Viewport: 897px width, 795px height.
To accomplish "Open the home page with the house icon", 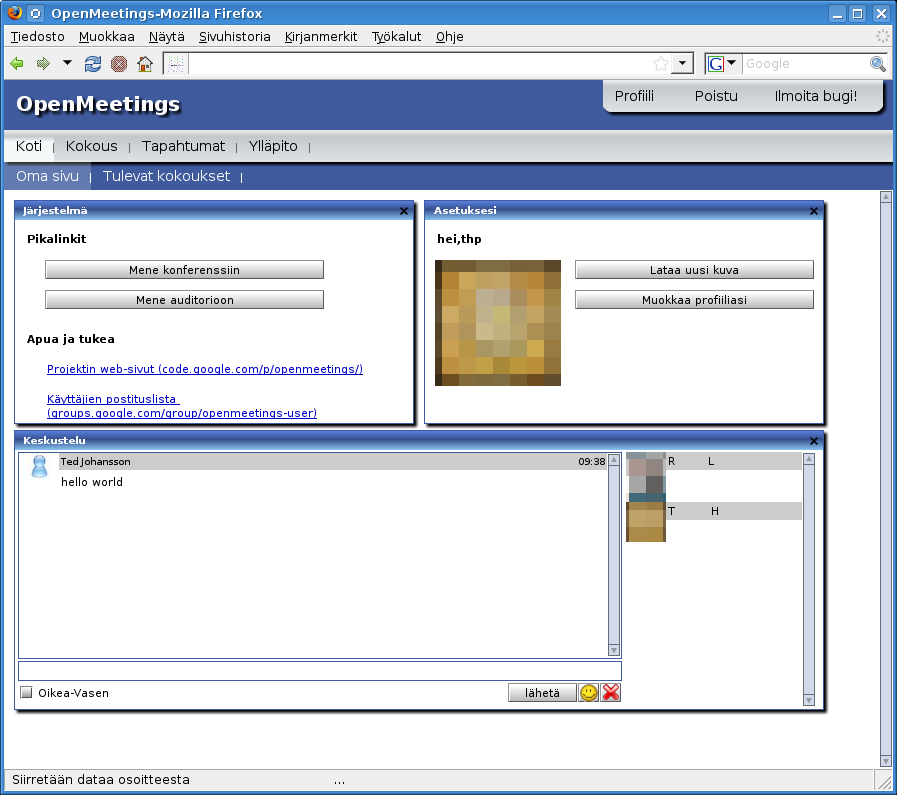I will 145,63.
